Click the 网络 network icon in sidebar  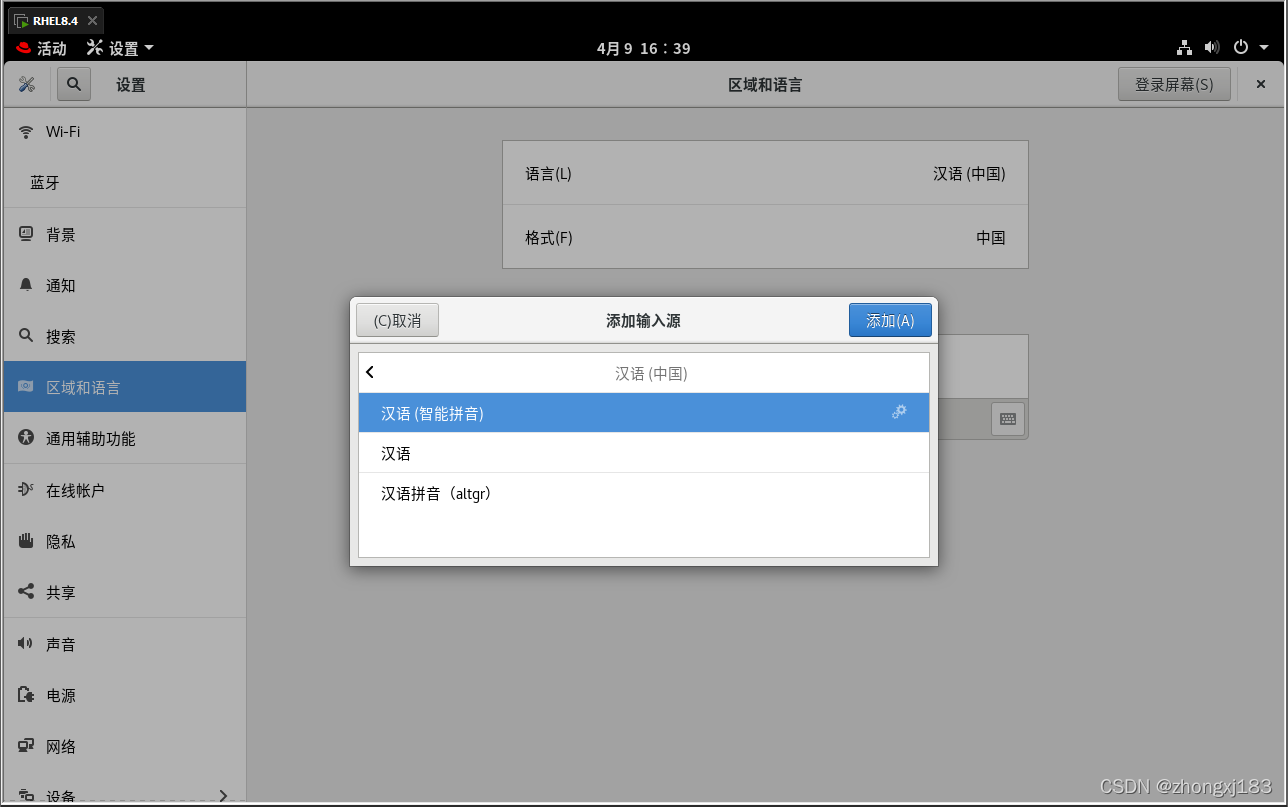point(26,746)
